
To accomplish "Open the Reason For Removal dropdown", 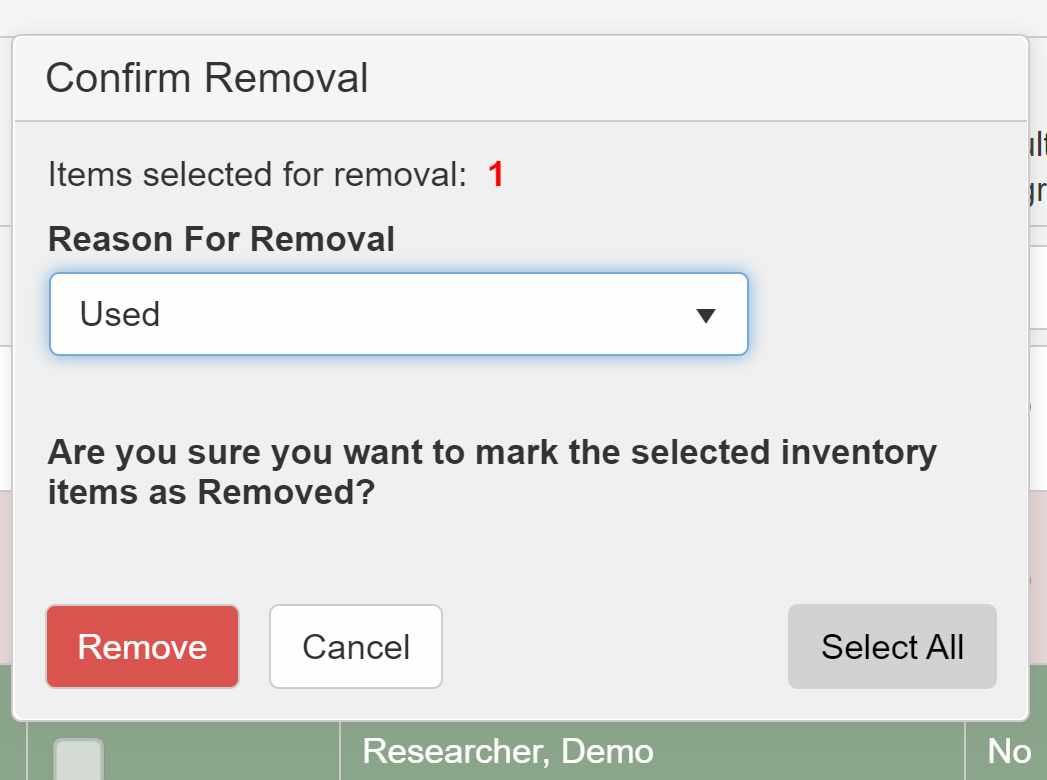I will coord(398,314).
